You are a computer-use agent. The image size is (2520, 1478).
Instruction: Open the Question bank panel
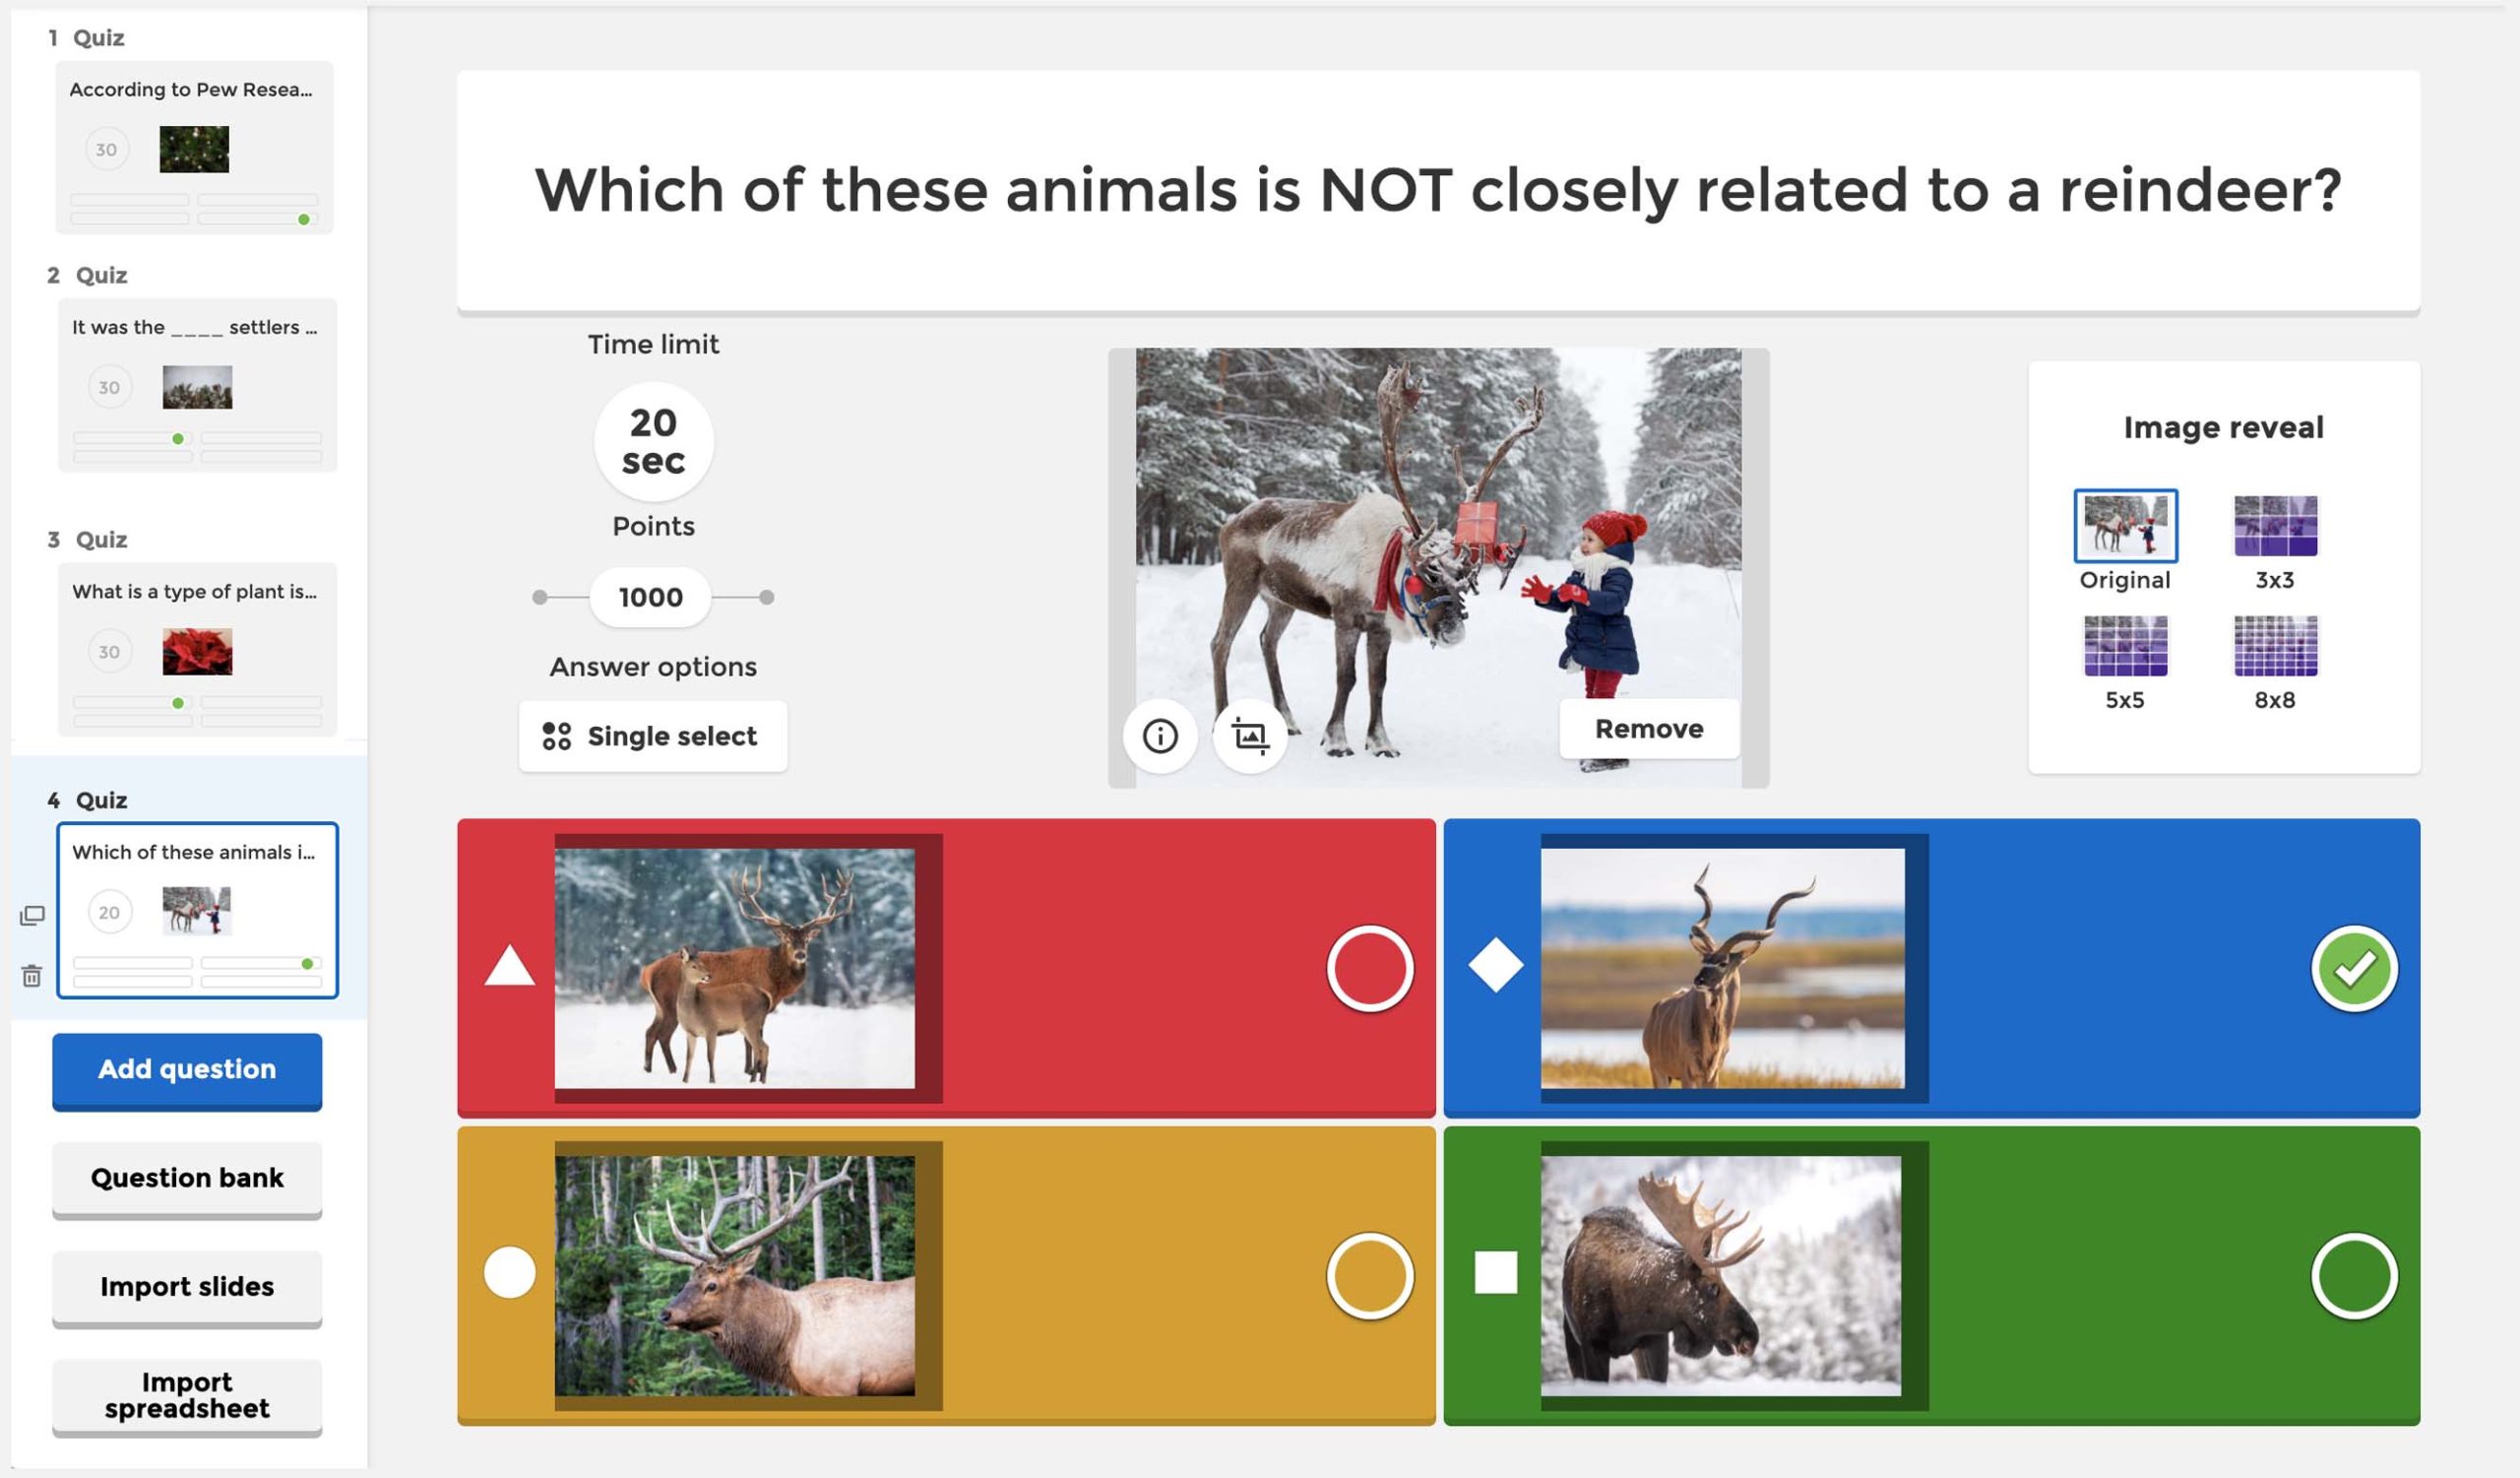point(186,1176)
